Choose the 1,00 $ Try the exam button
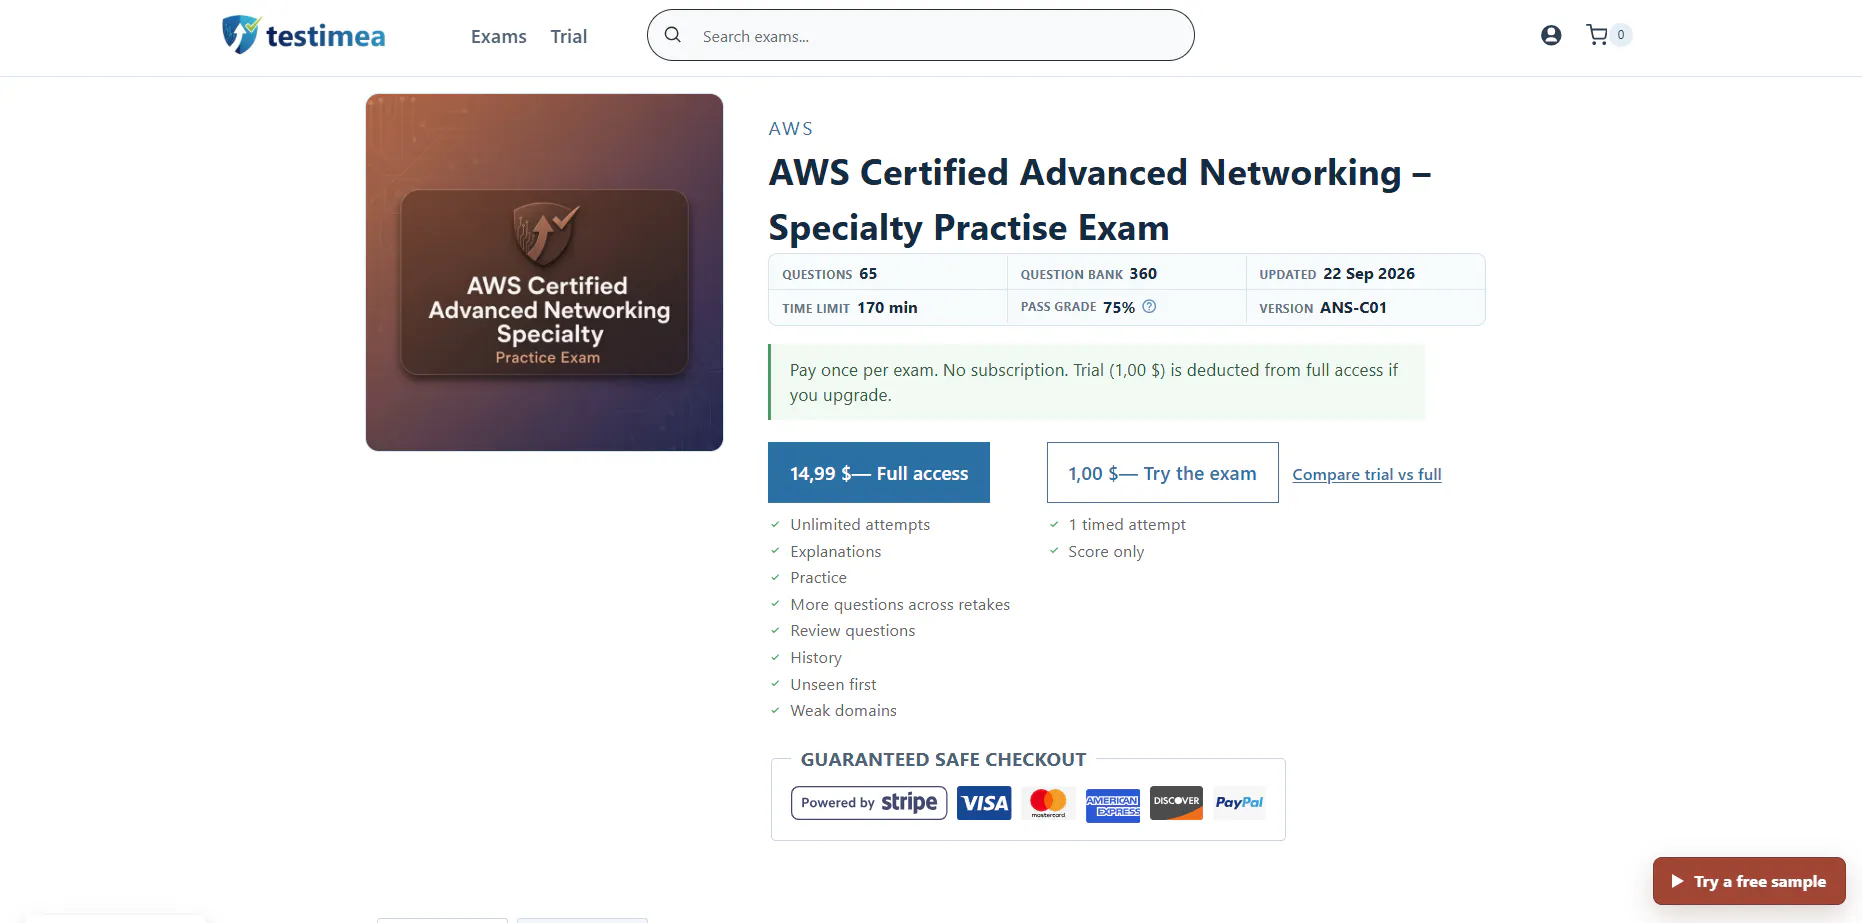This screenshot has height=923, width=1862. coord(1162,473)
